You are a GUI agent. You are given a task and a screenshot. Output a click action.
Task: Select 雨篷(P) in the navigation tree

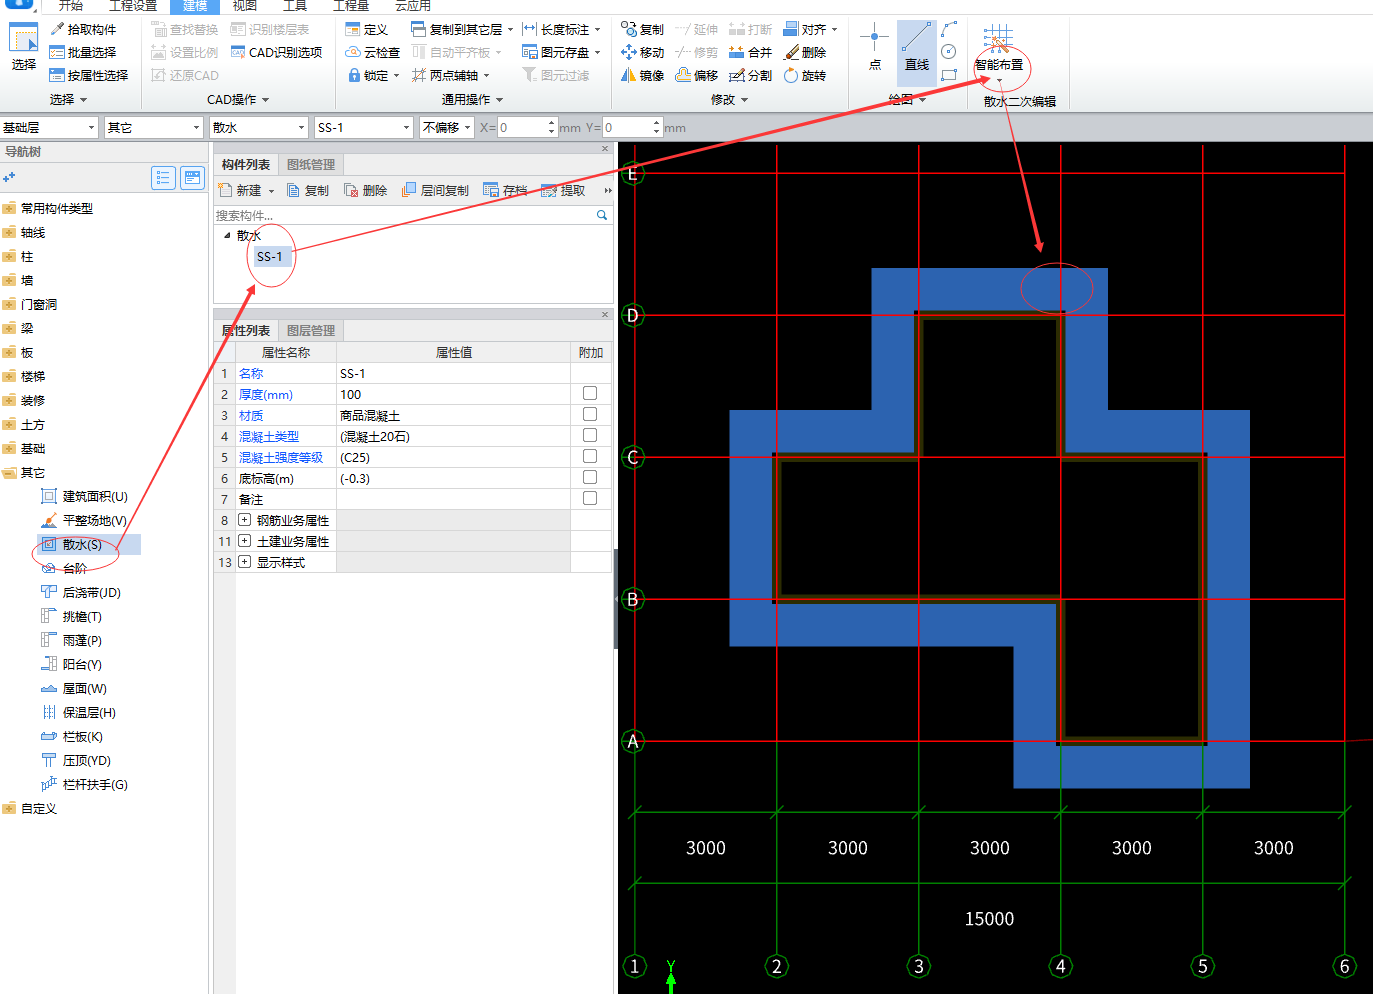(x=82, y=640)
